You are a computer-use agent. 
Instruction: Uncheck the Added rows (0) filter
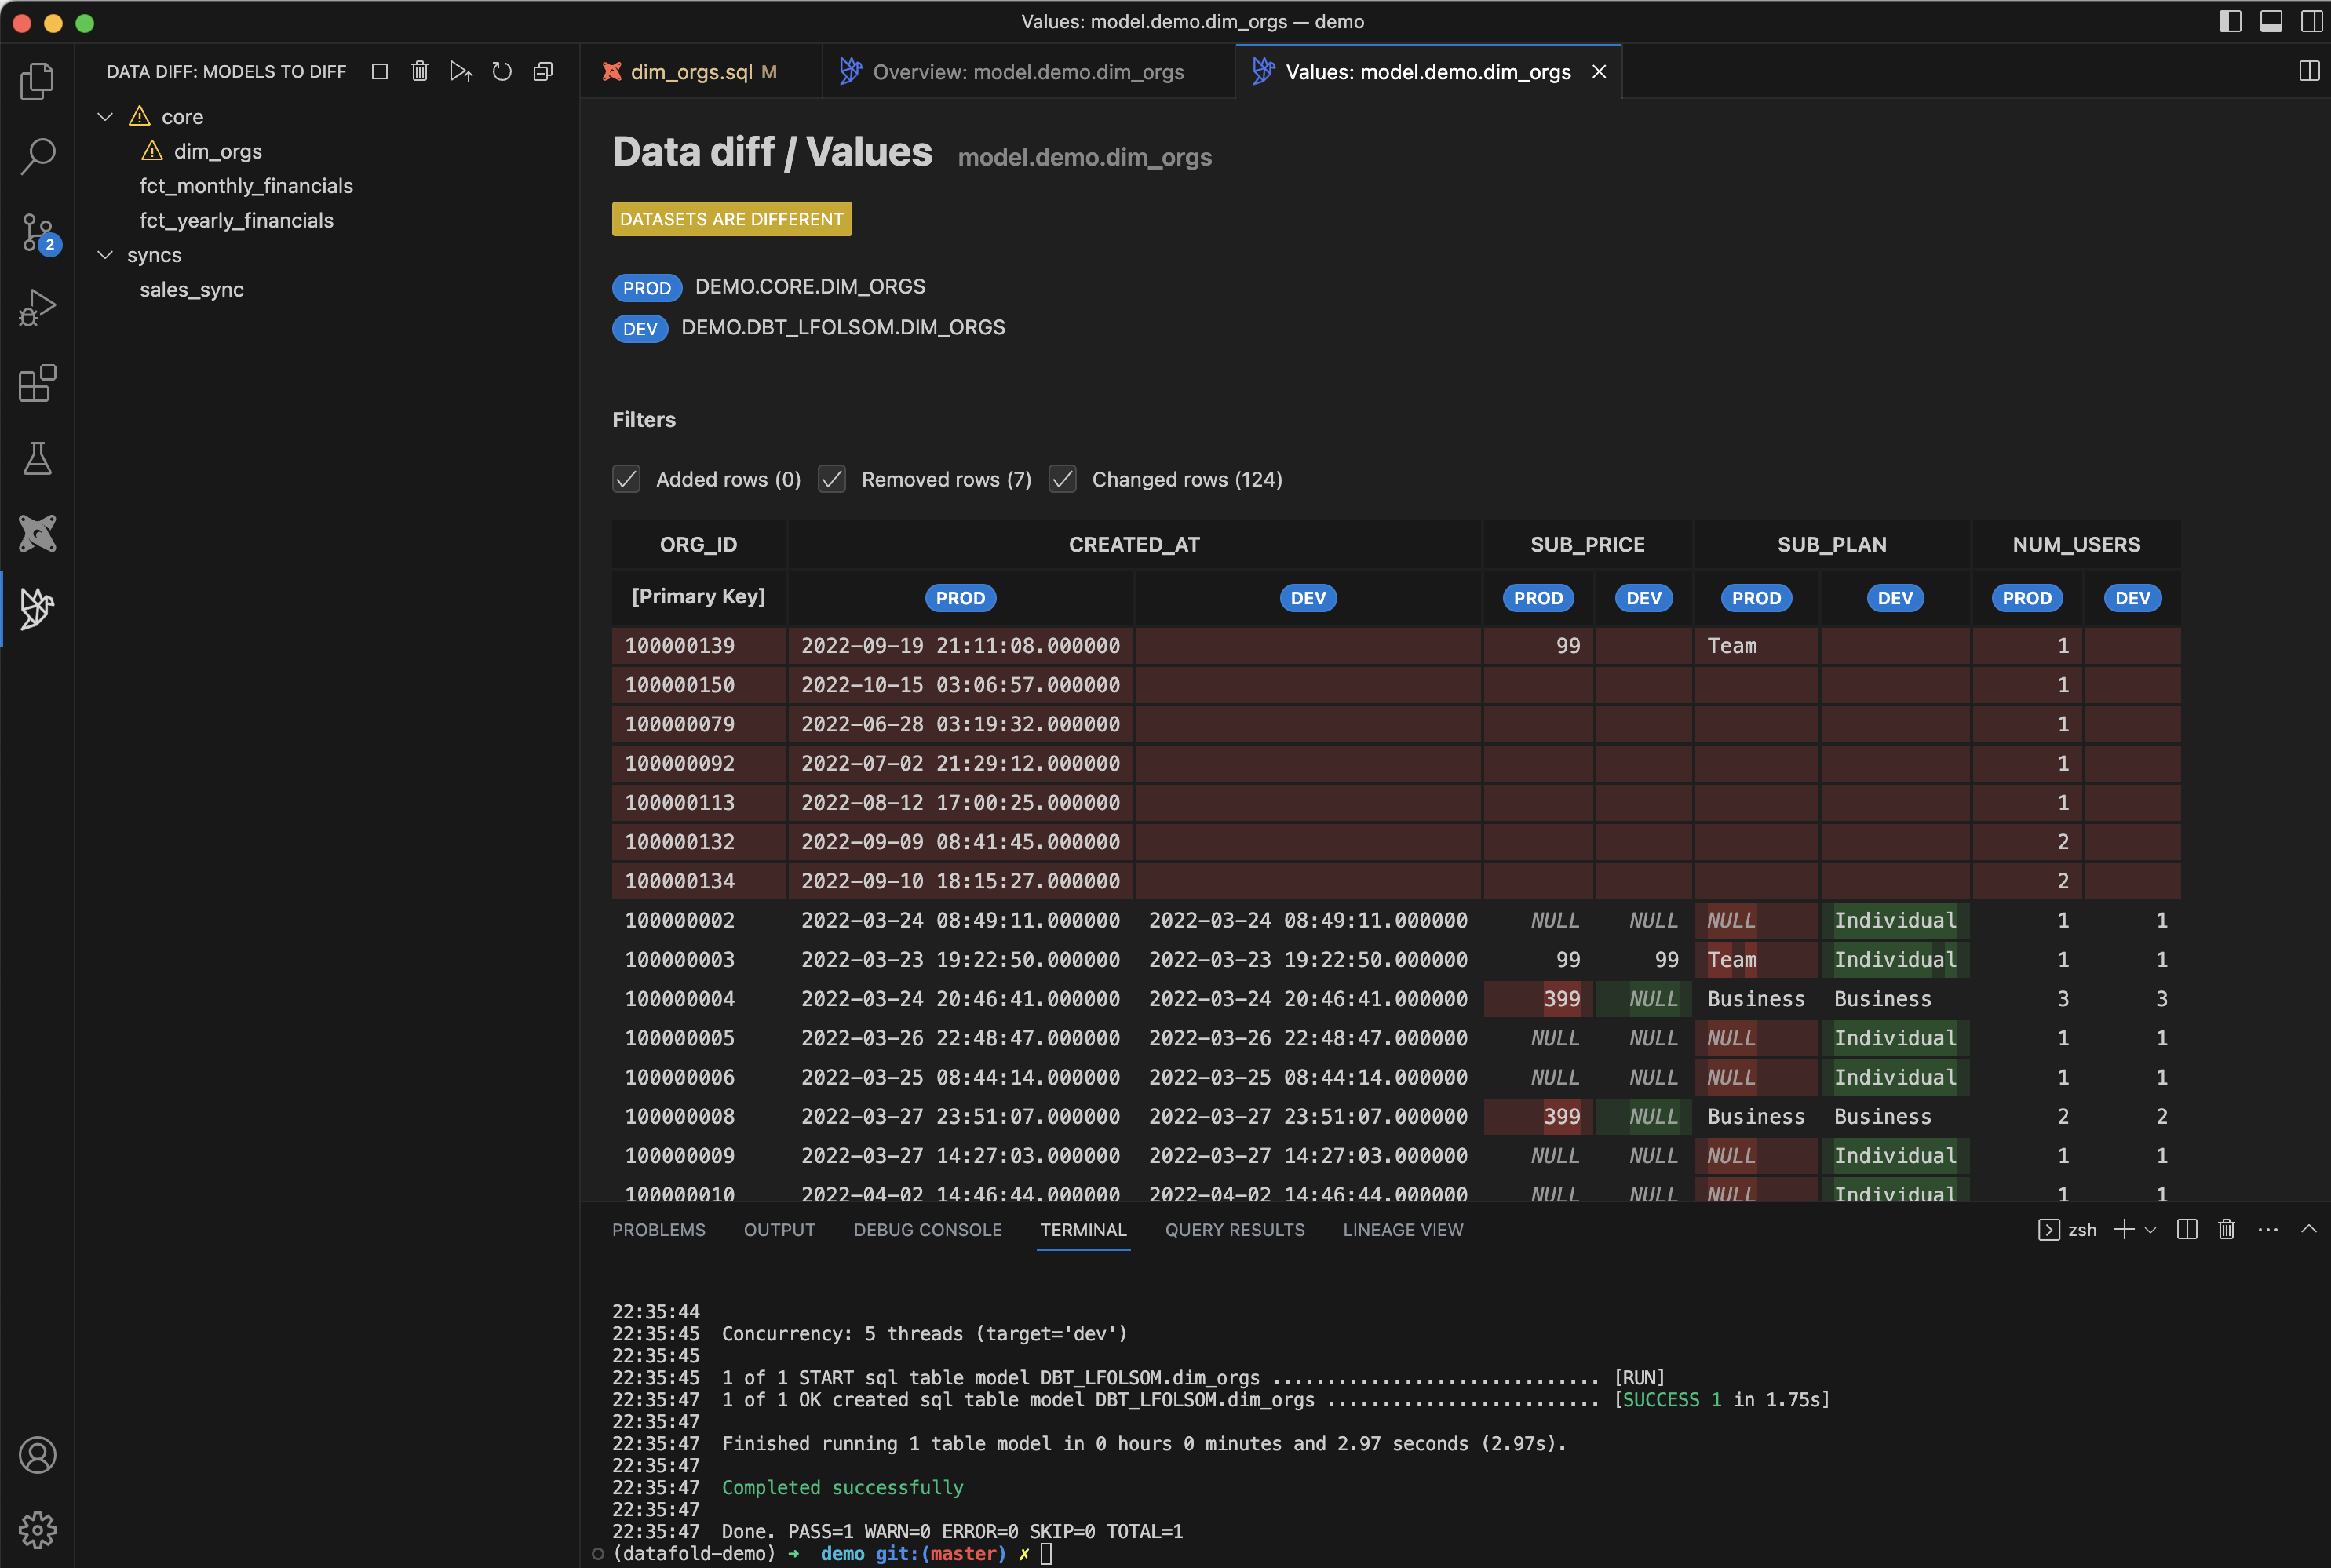[x=626, y=479]
